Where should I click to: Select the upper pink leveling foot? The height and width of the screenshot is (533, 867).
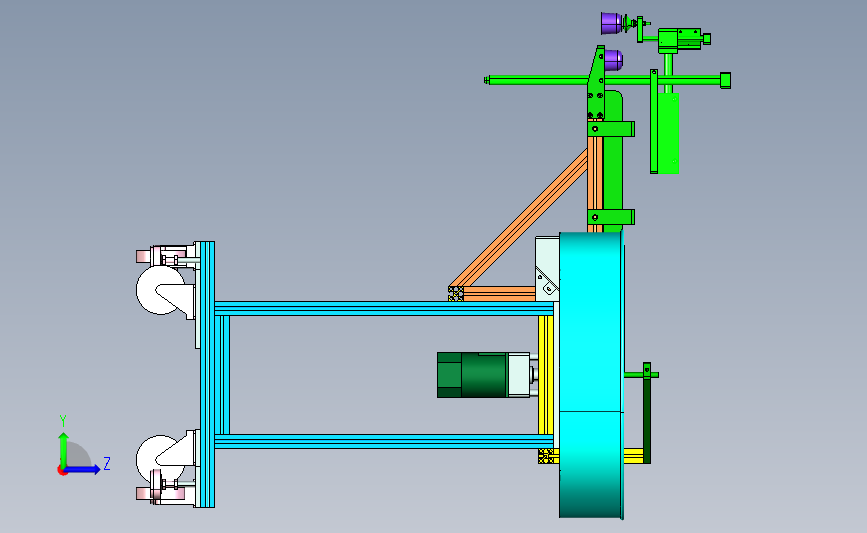(x=144, y=256)
